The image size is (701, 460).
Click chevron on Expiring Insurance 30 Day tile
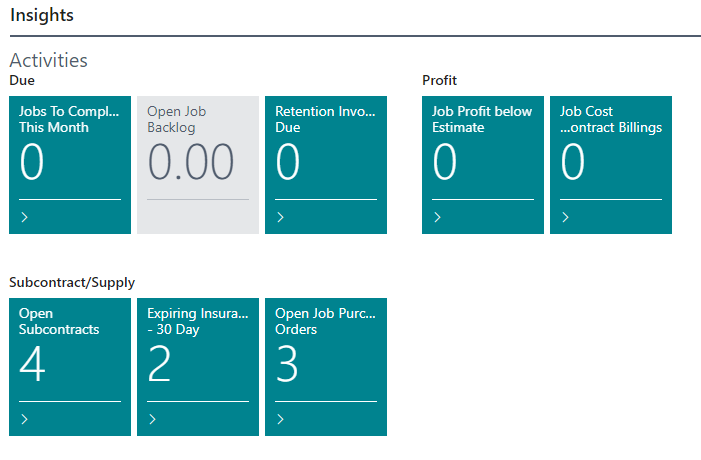click(152, 419)
